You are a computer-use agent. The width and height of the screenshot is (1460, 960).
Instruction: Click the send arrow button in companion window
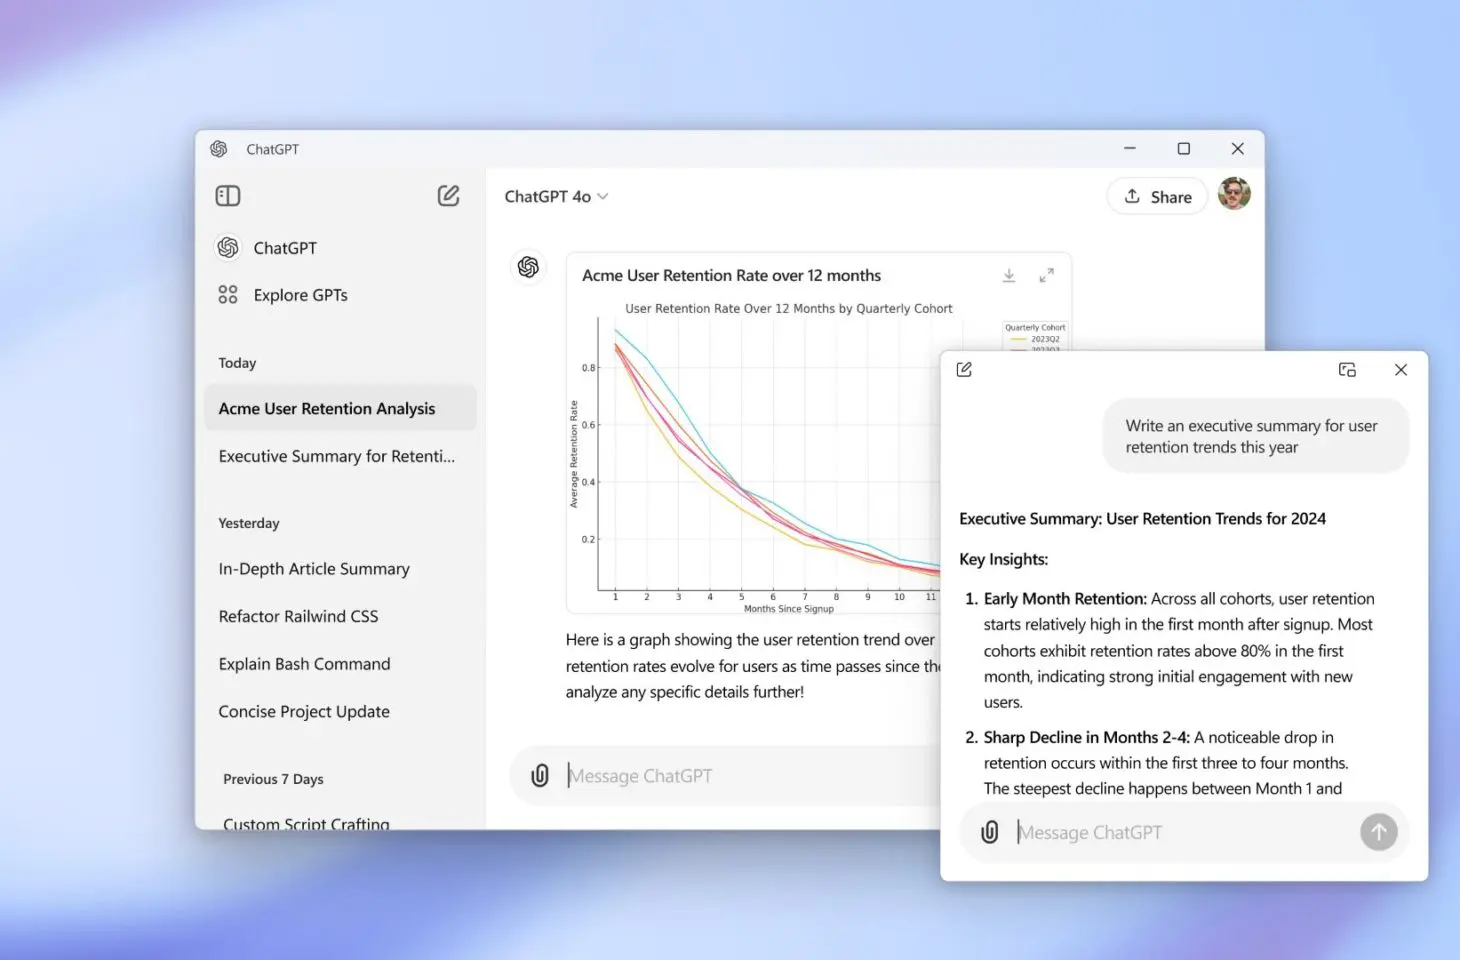click(1379, 831)
